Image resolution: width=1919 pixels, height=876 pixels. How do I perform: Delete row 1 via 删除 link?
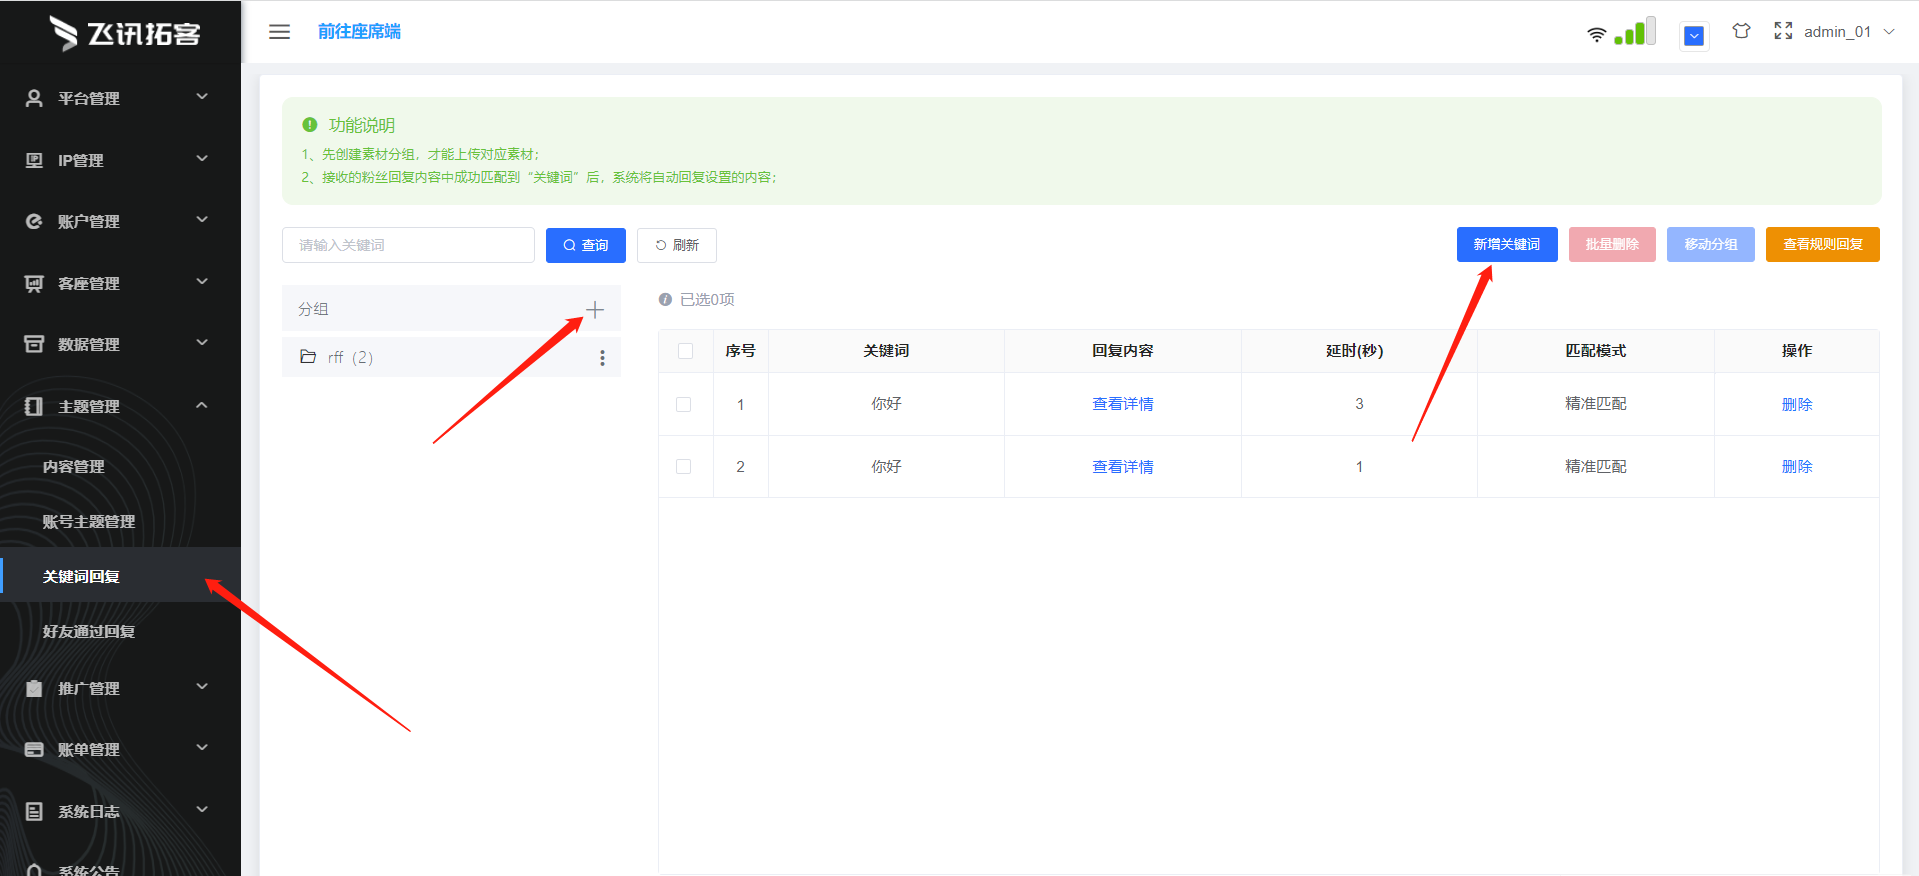pos(1797,404)
